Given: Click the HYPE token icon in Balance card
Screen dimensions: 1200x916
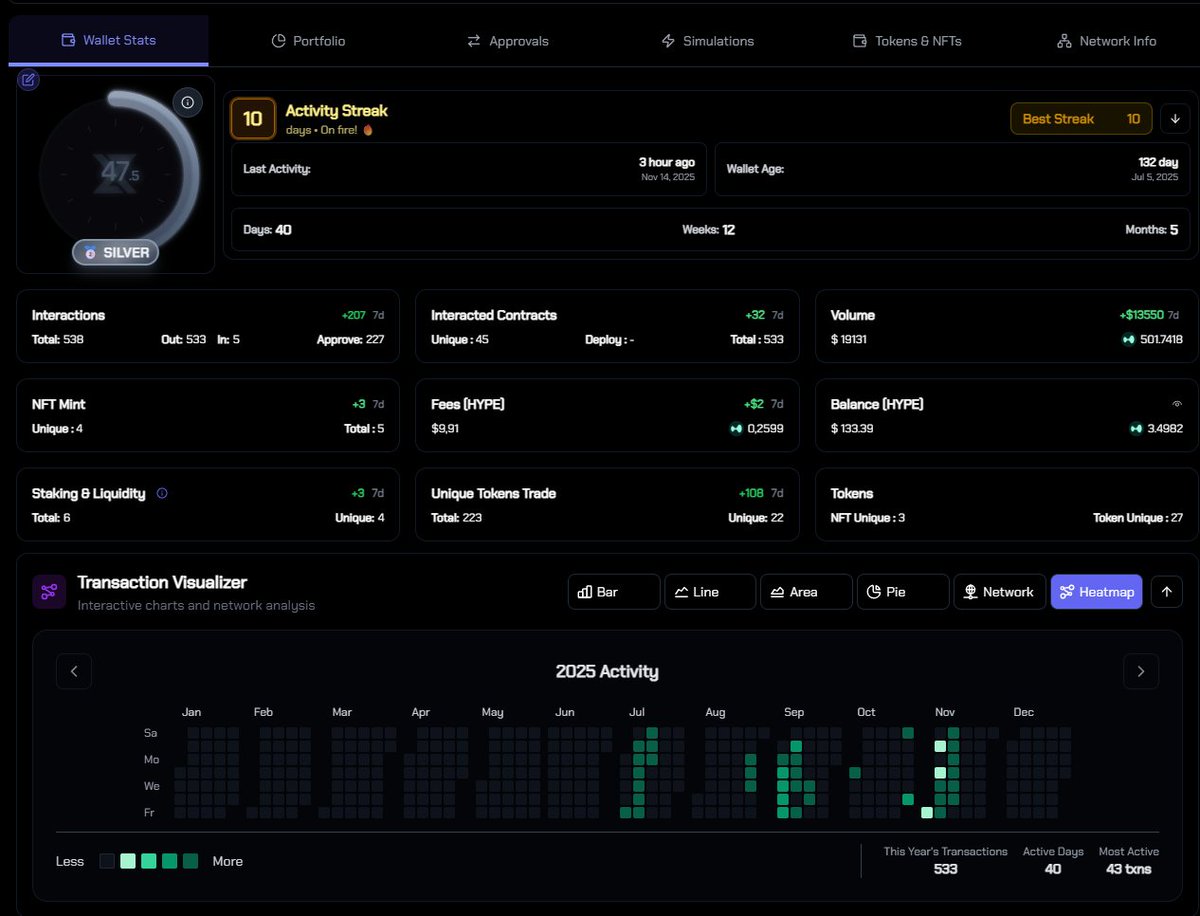Looking at the screenshot, I should point(1136,429).
